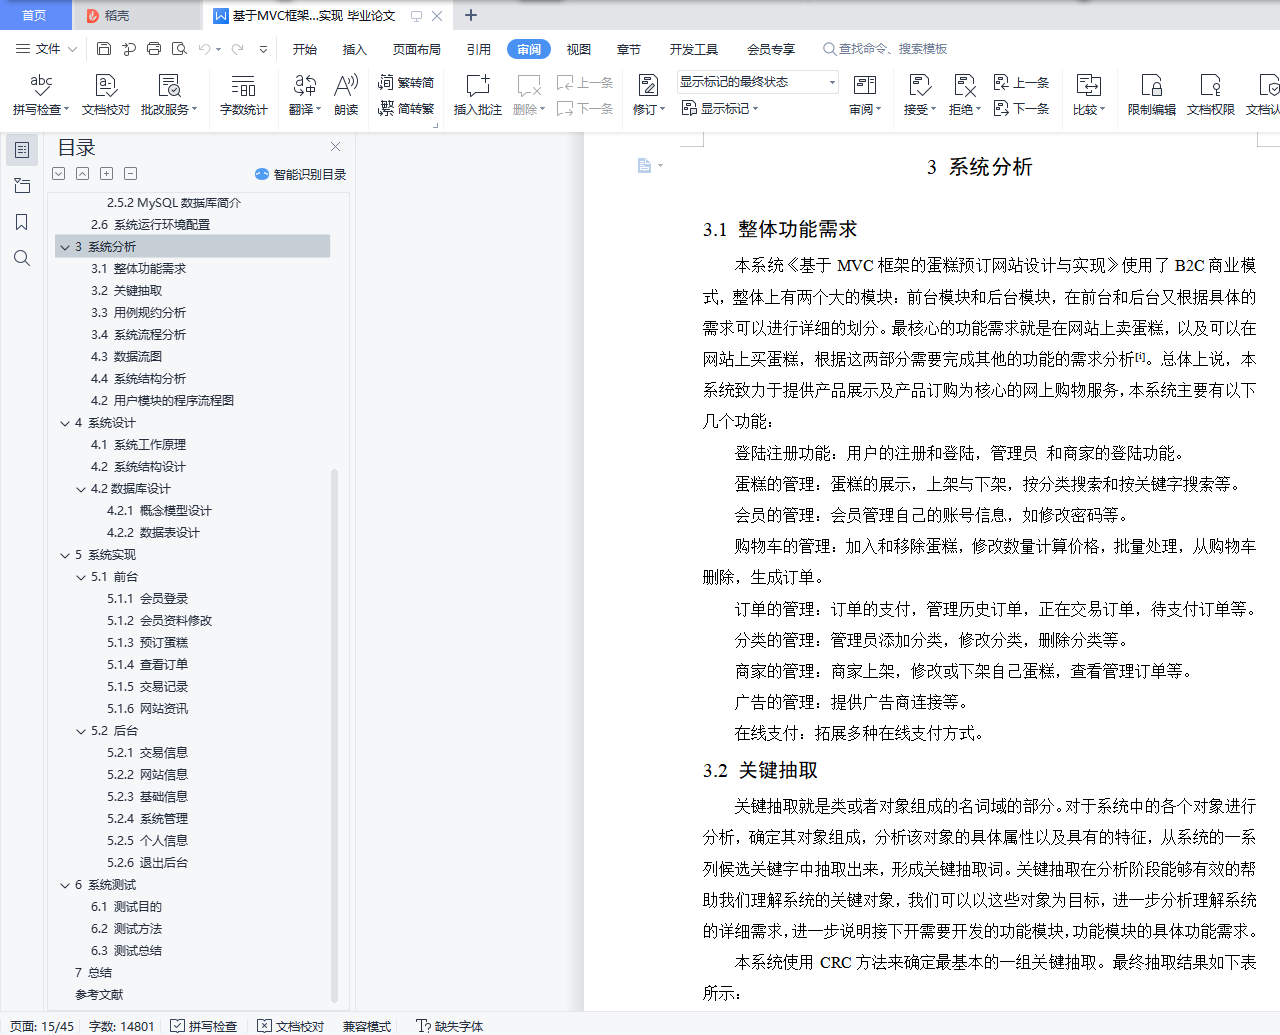Click the new tab plus button
The height and width of the screenshot is (1035, 1280).
pos(471,15)
